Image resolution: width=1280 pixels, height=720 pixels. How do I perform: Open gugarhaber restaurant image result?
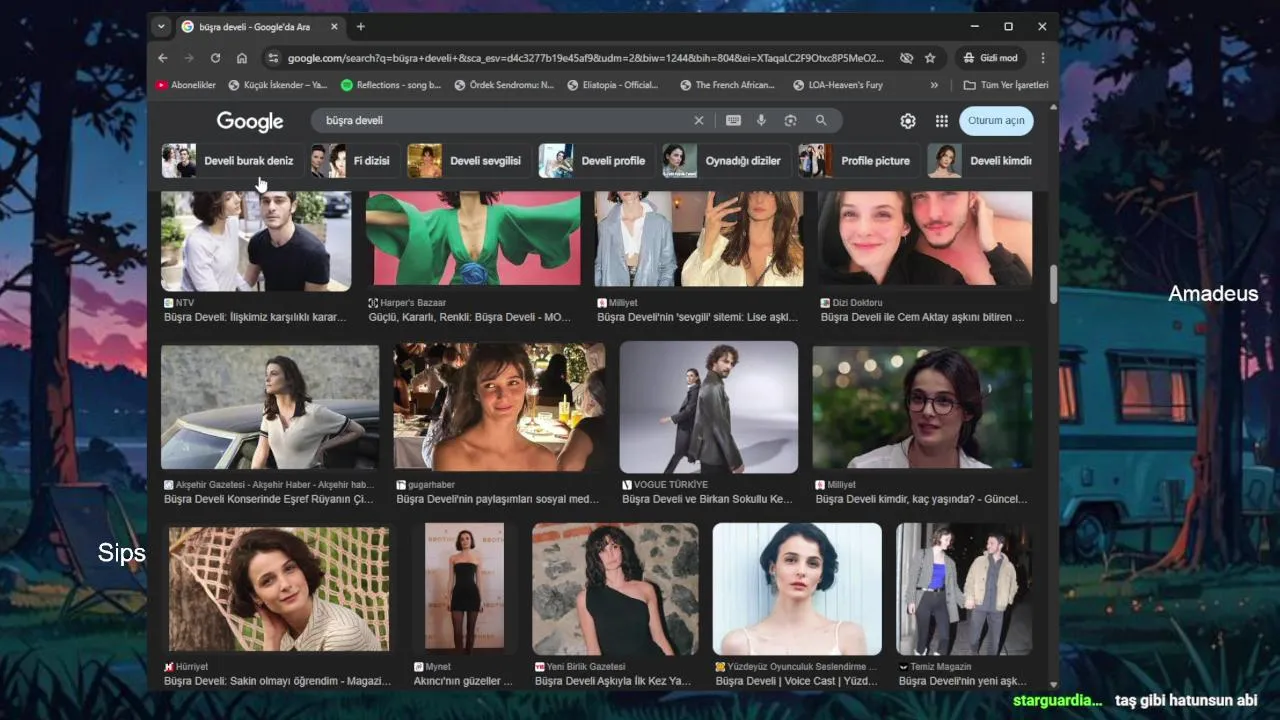(499, 407)
